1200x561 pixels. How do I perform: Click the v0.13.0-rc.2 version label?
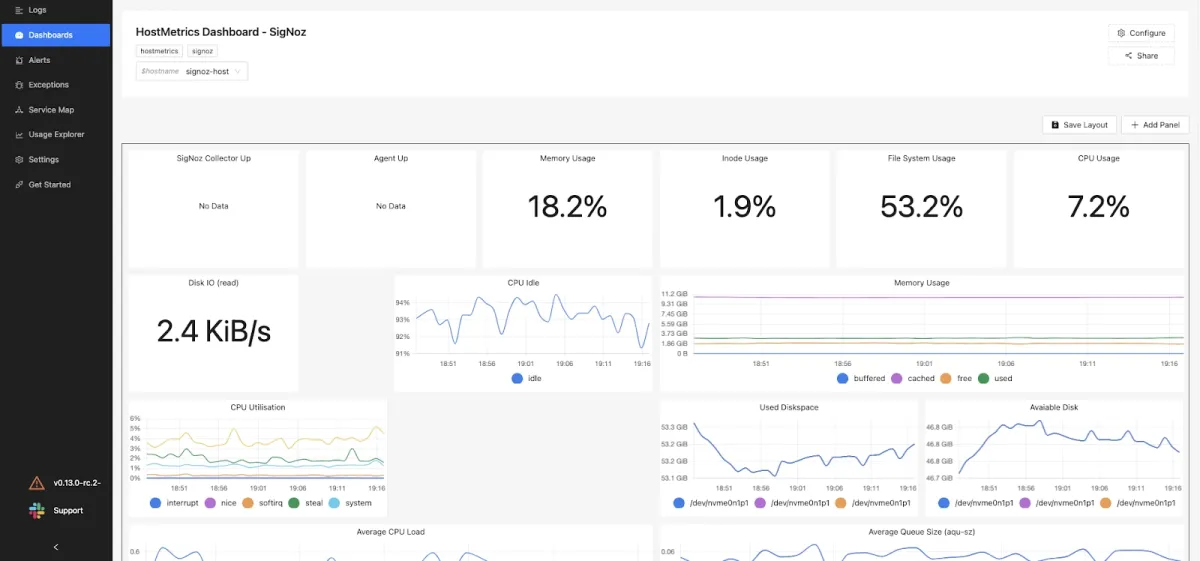tap(77, 482)
